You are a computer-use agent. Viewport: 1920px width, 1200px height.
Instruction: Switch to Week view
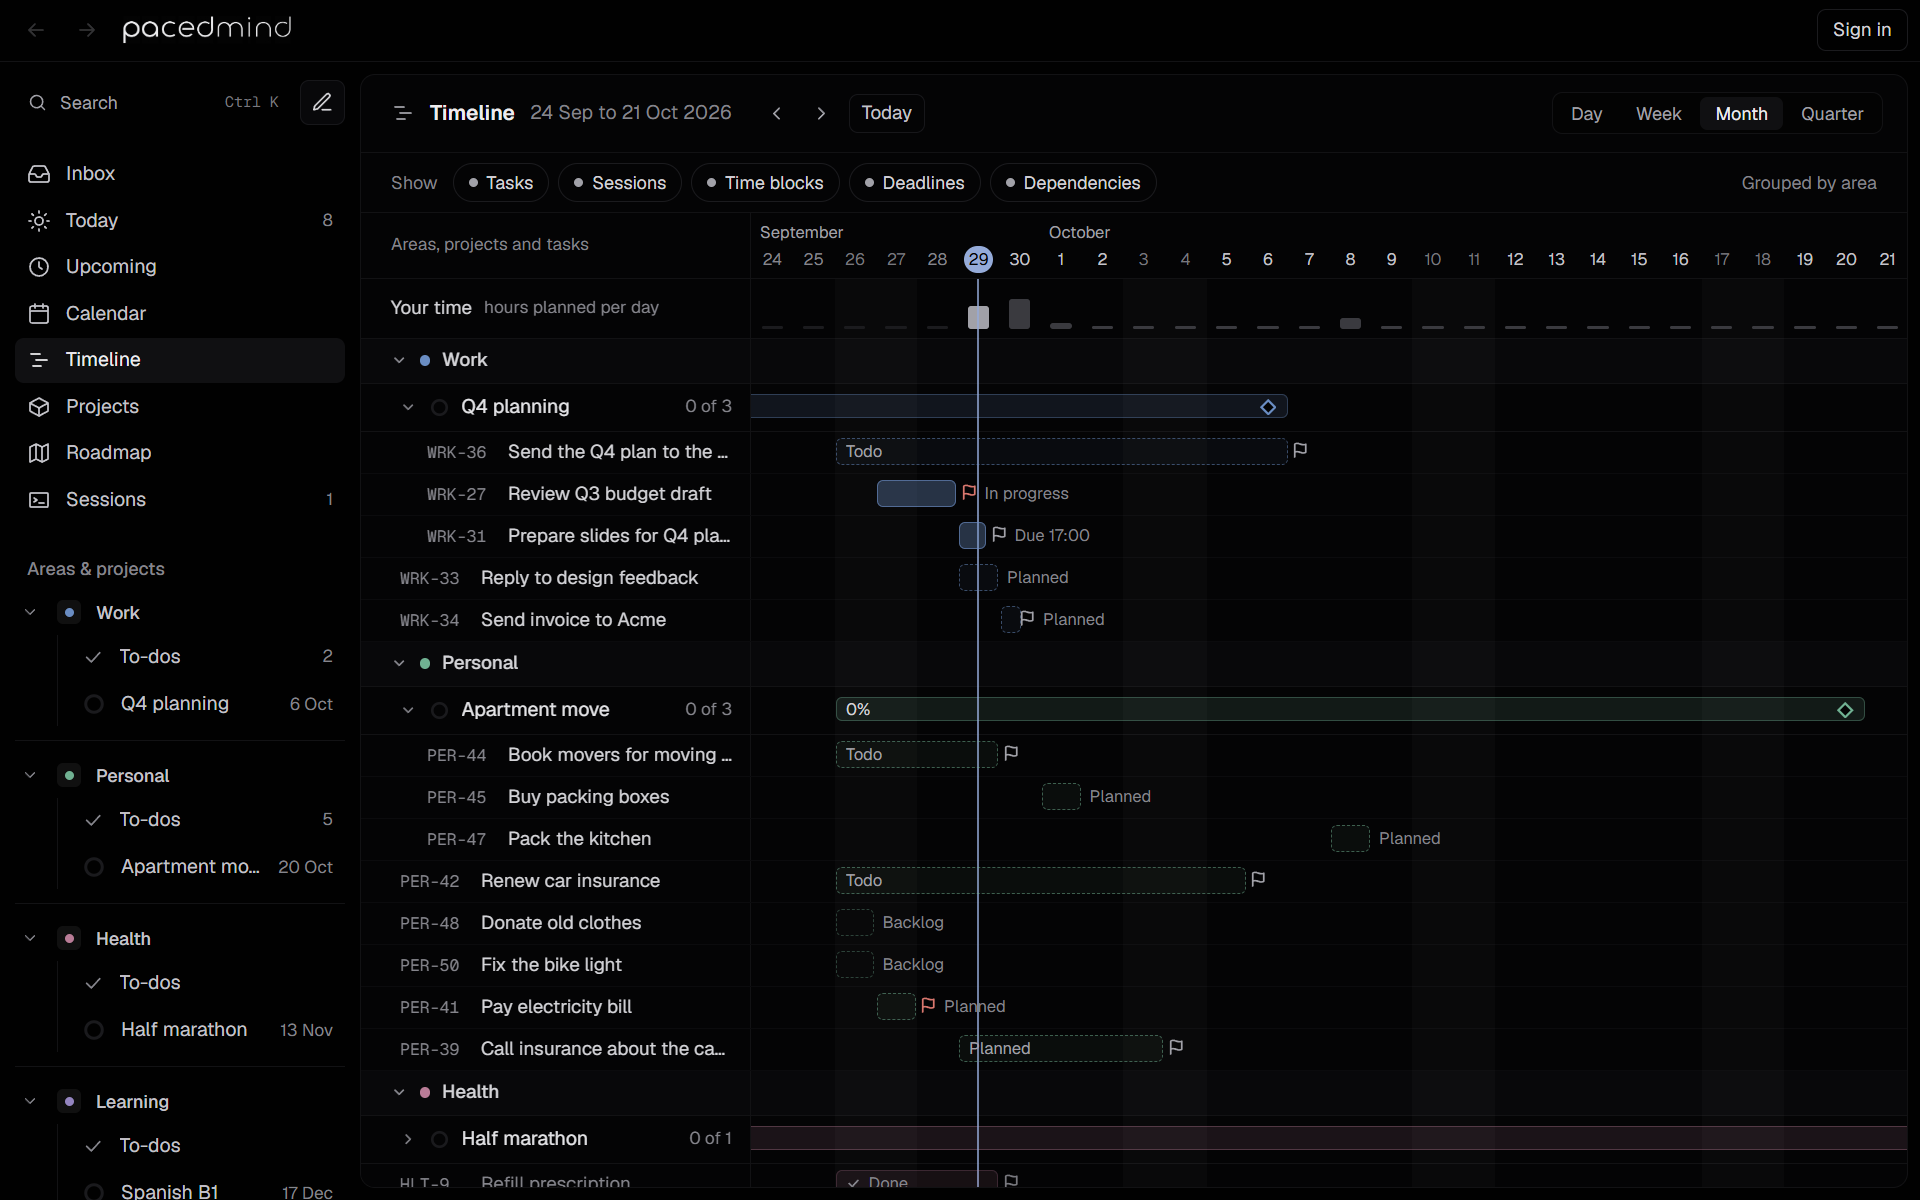coord(1658,114)
